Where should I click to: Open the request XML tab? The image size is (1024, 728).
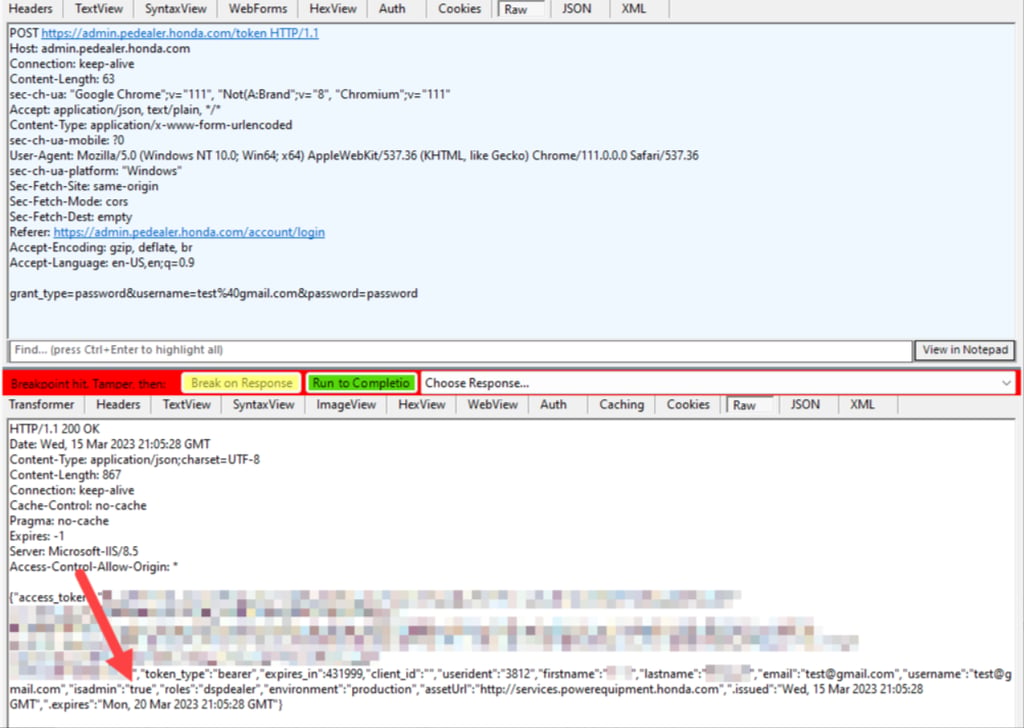[x=633, y=8]
